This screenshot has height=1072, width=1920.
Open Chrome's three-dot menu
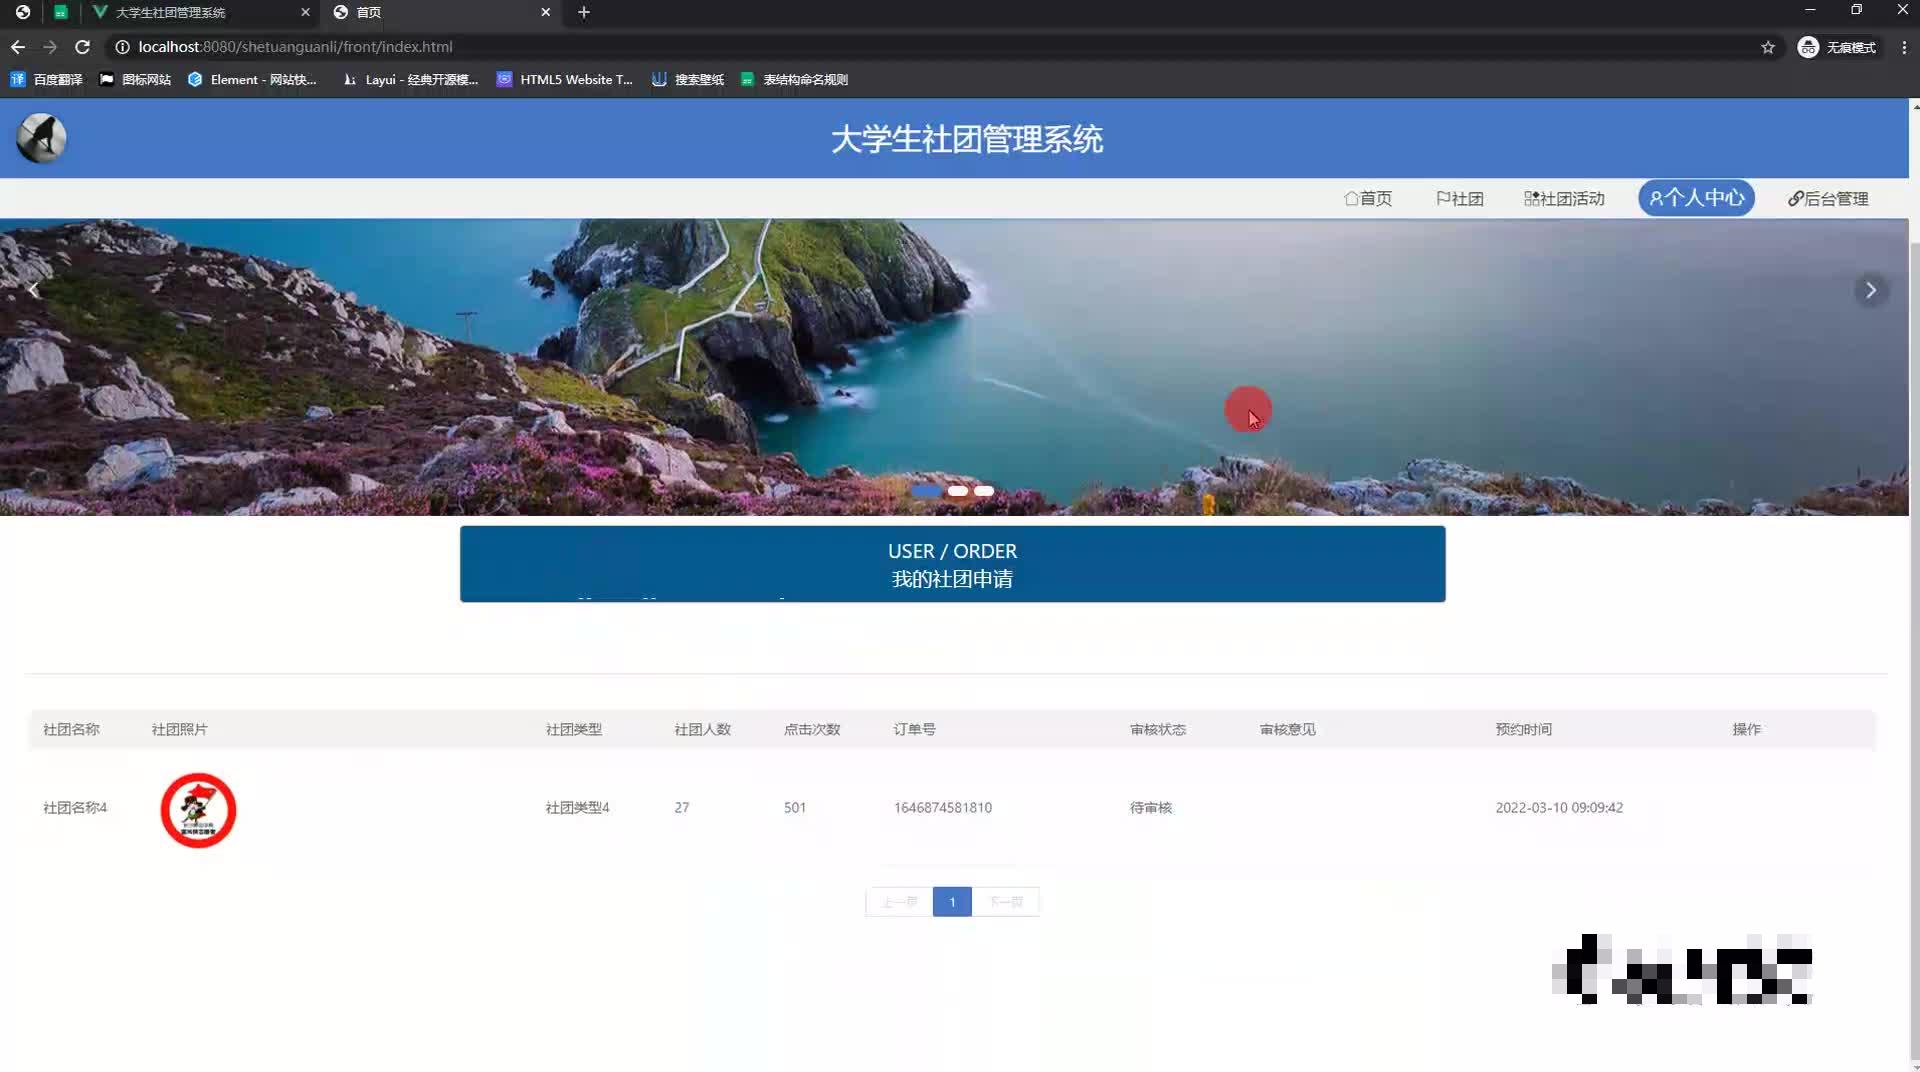pyautogui.click(x=1904, y=46)
